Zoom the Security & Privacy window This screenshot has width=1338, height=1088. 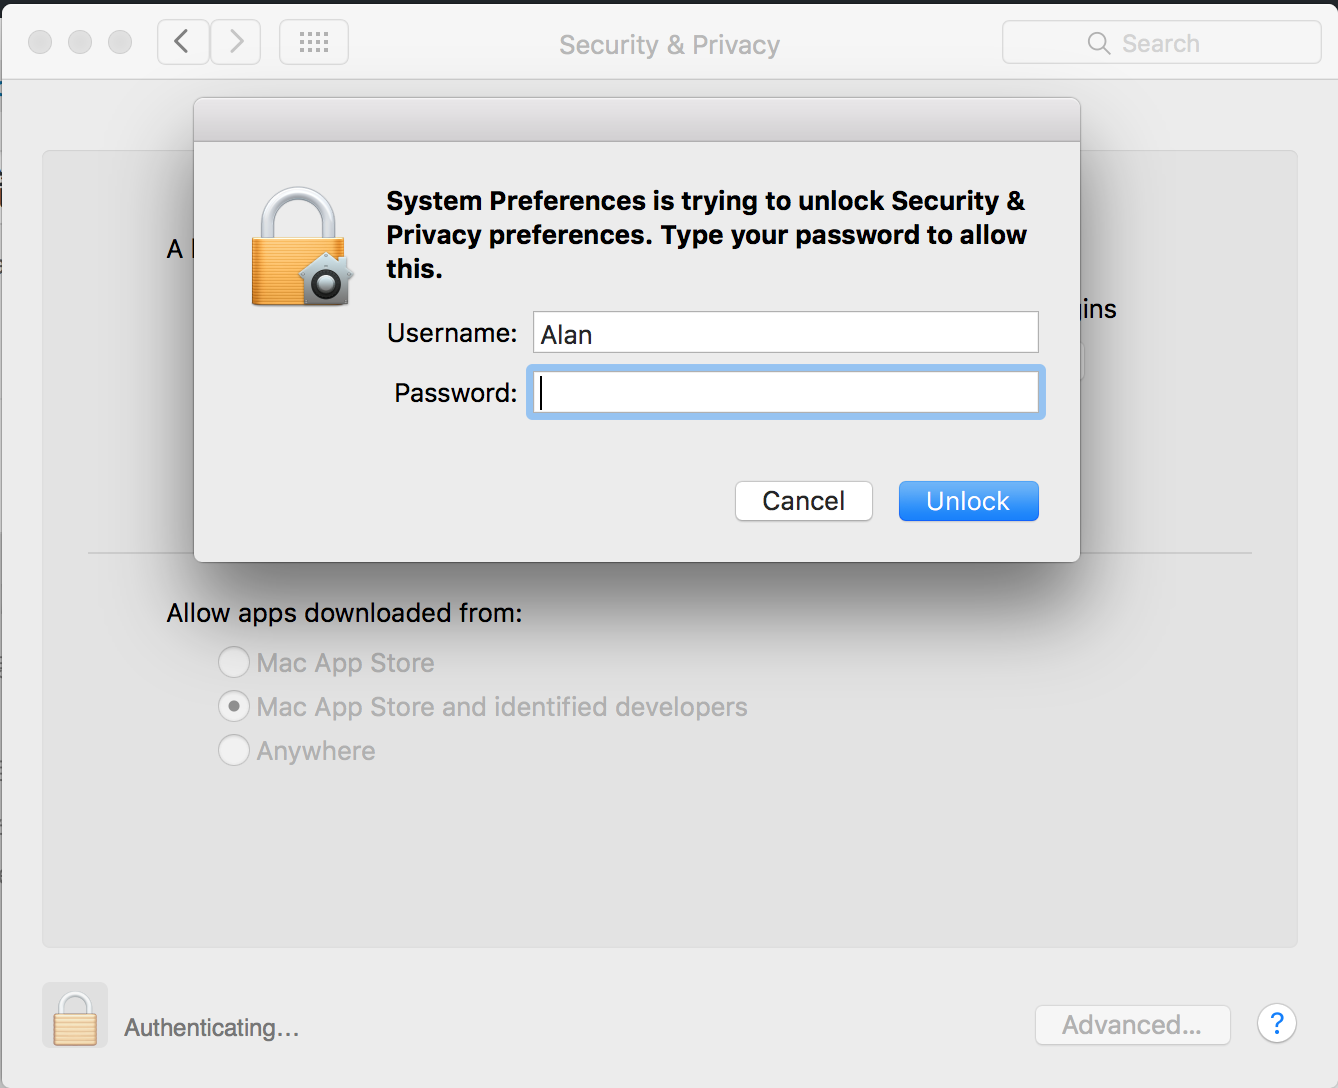click(120, 42)
